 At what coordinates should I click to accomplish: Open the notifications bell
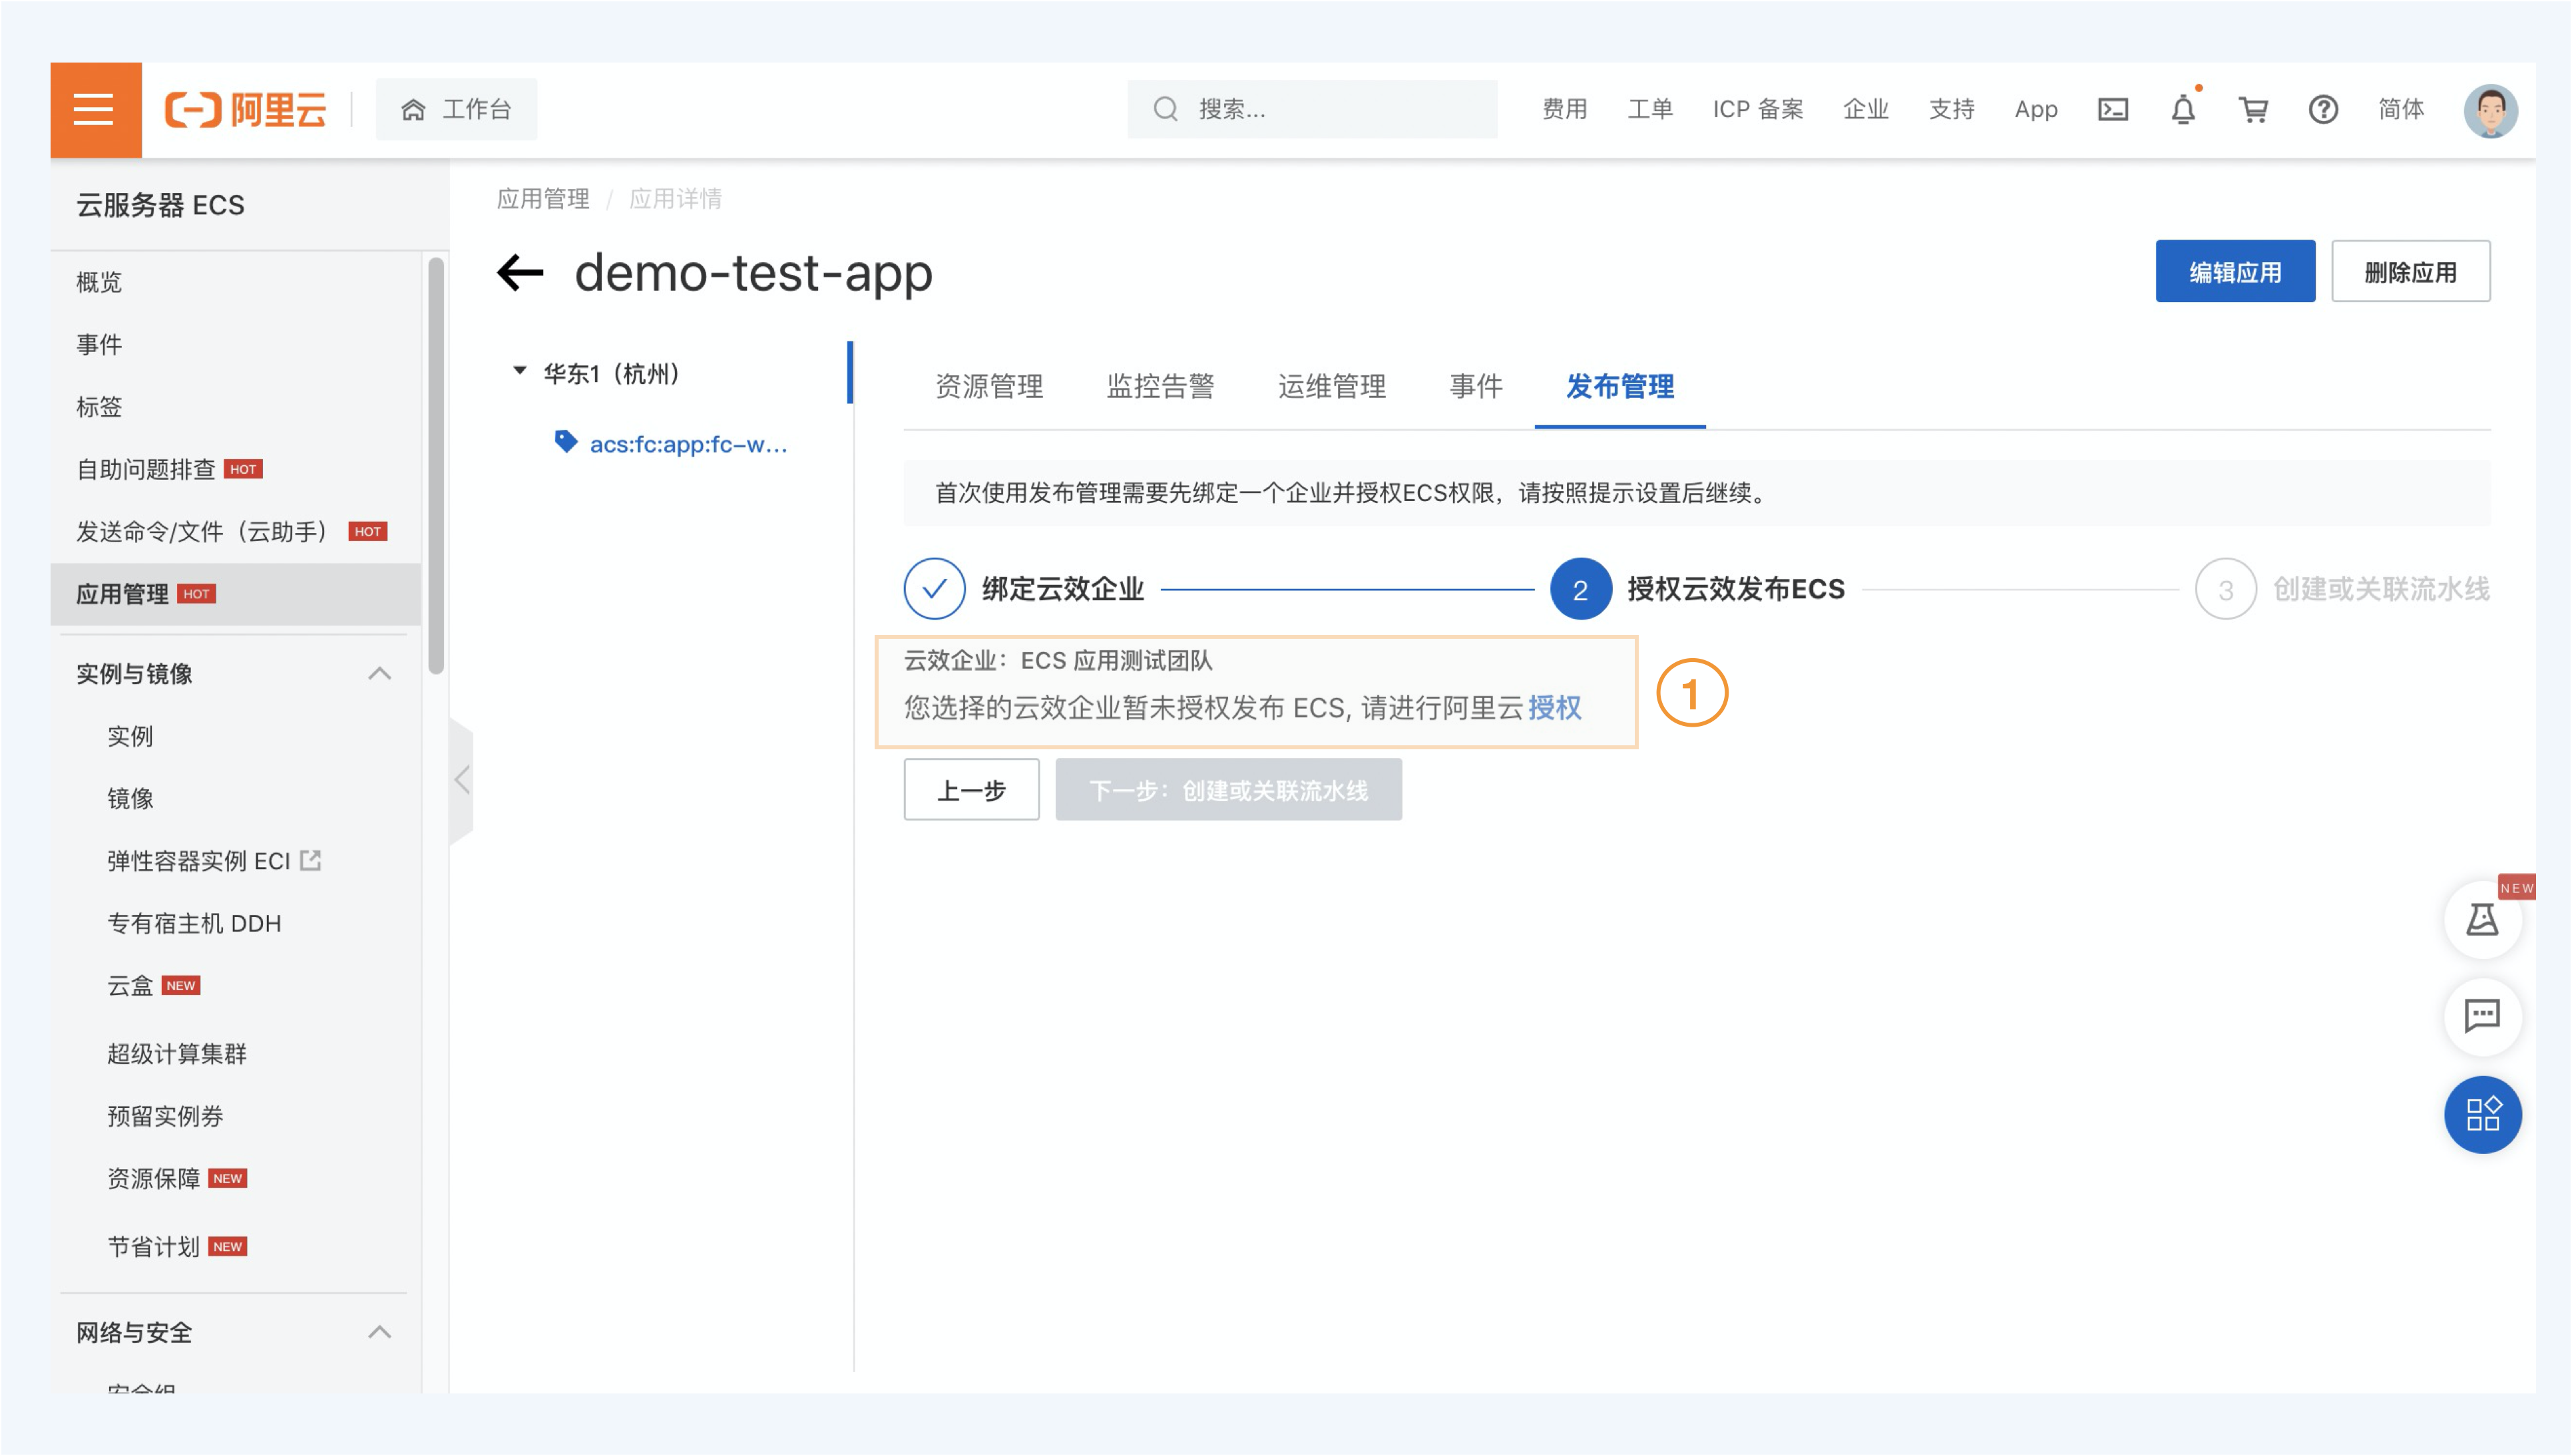point(2183,109)
